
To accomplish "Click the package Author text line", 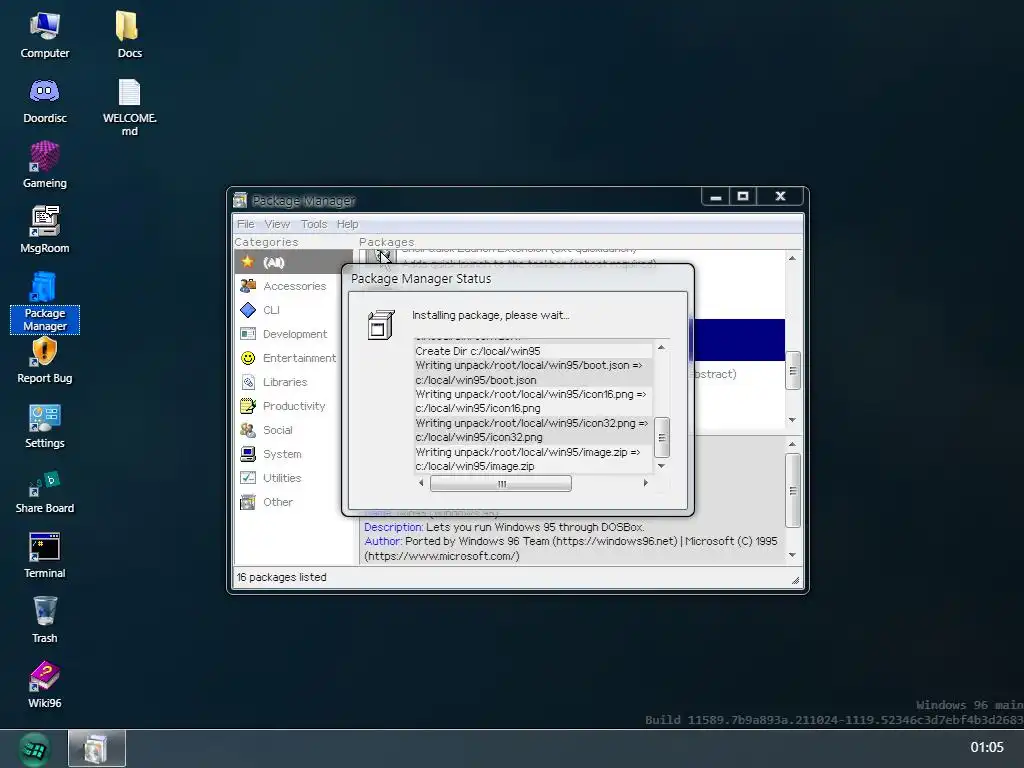I will click(571, 549).
